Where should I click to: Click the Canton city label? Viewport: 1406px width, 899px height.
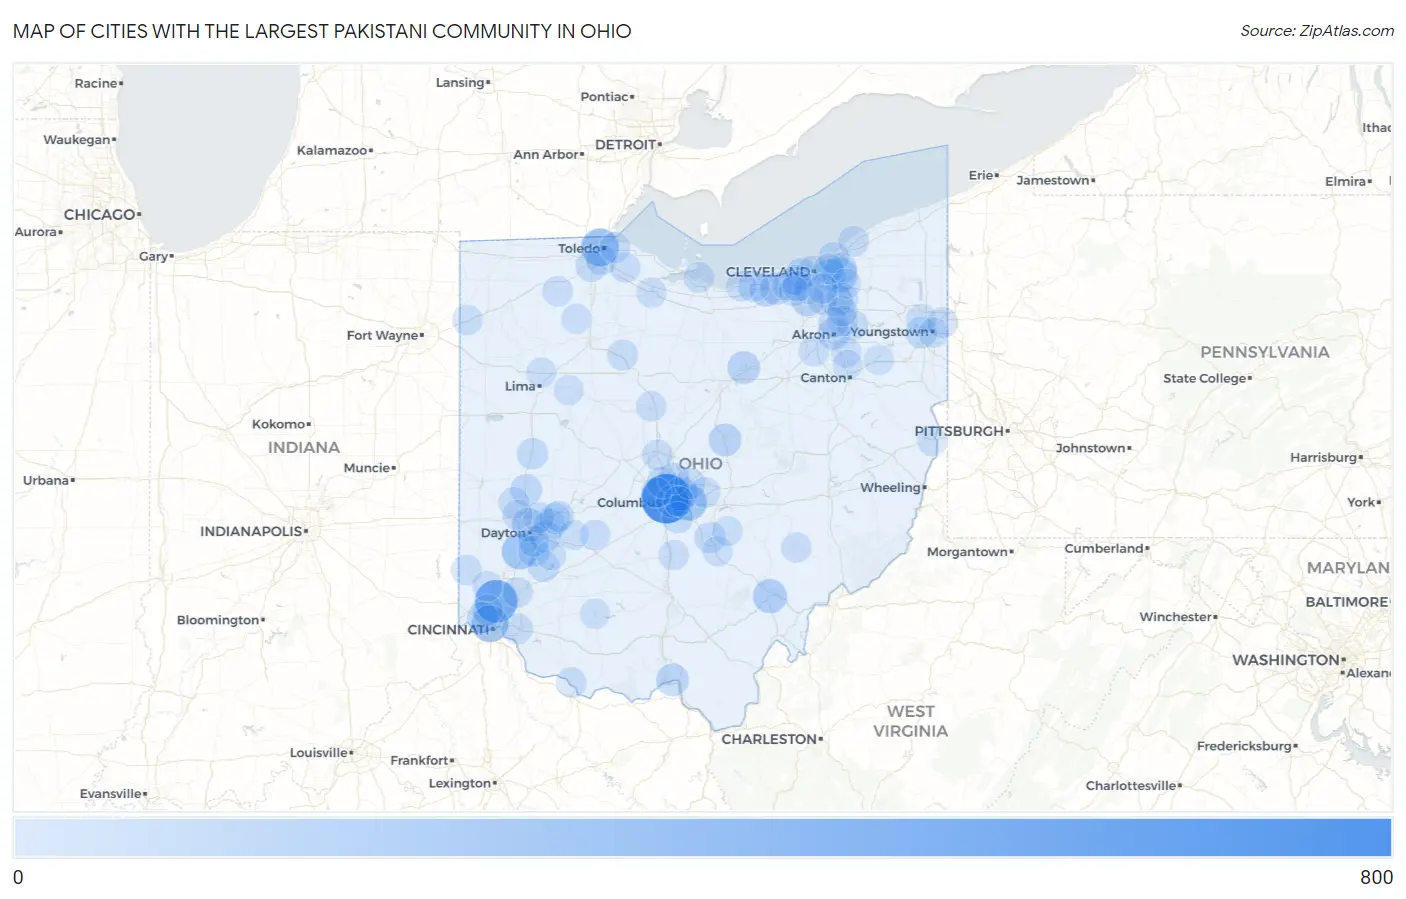(823, 377)
